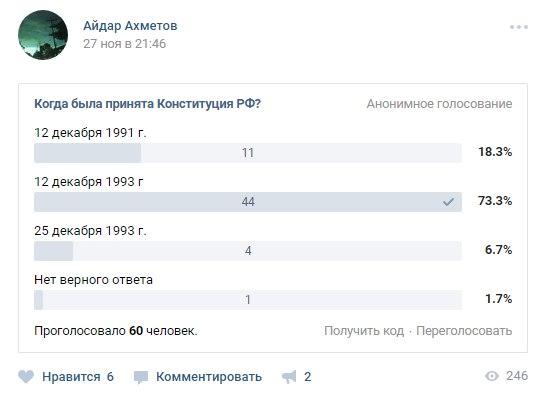The image size is (547, 396).
Task: Click the eye views icon
Action: [x=492, y=376]
